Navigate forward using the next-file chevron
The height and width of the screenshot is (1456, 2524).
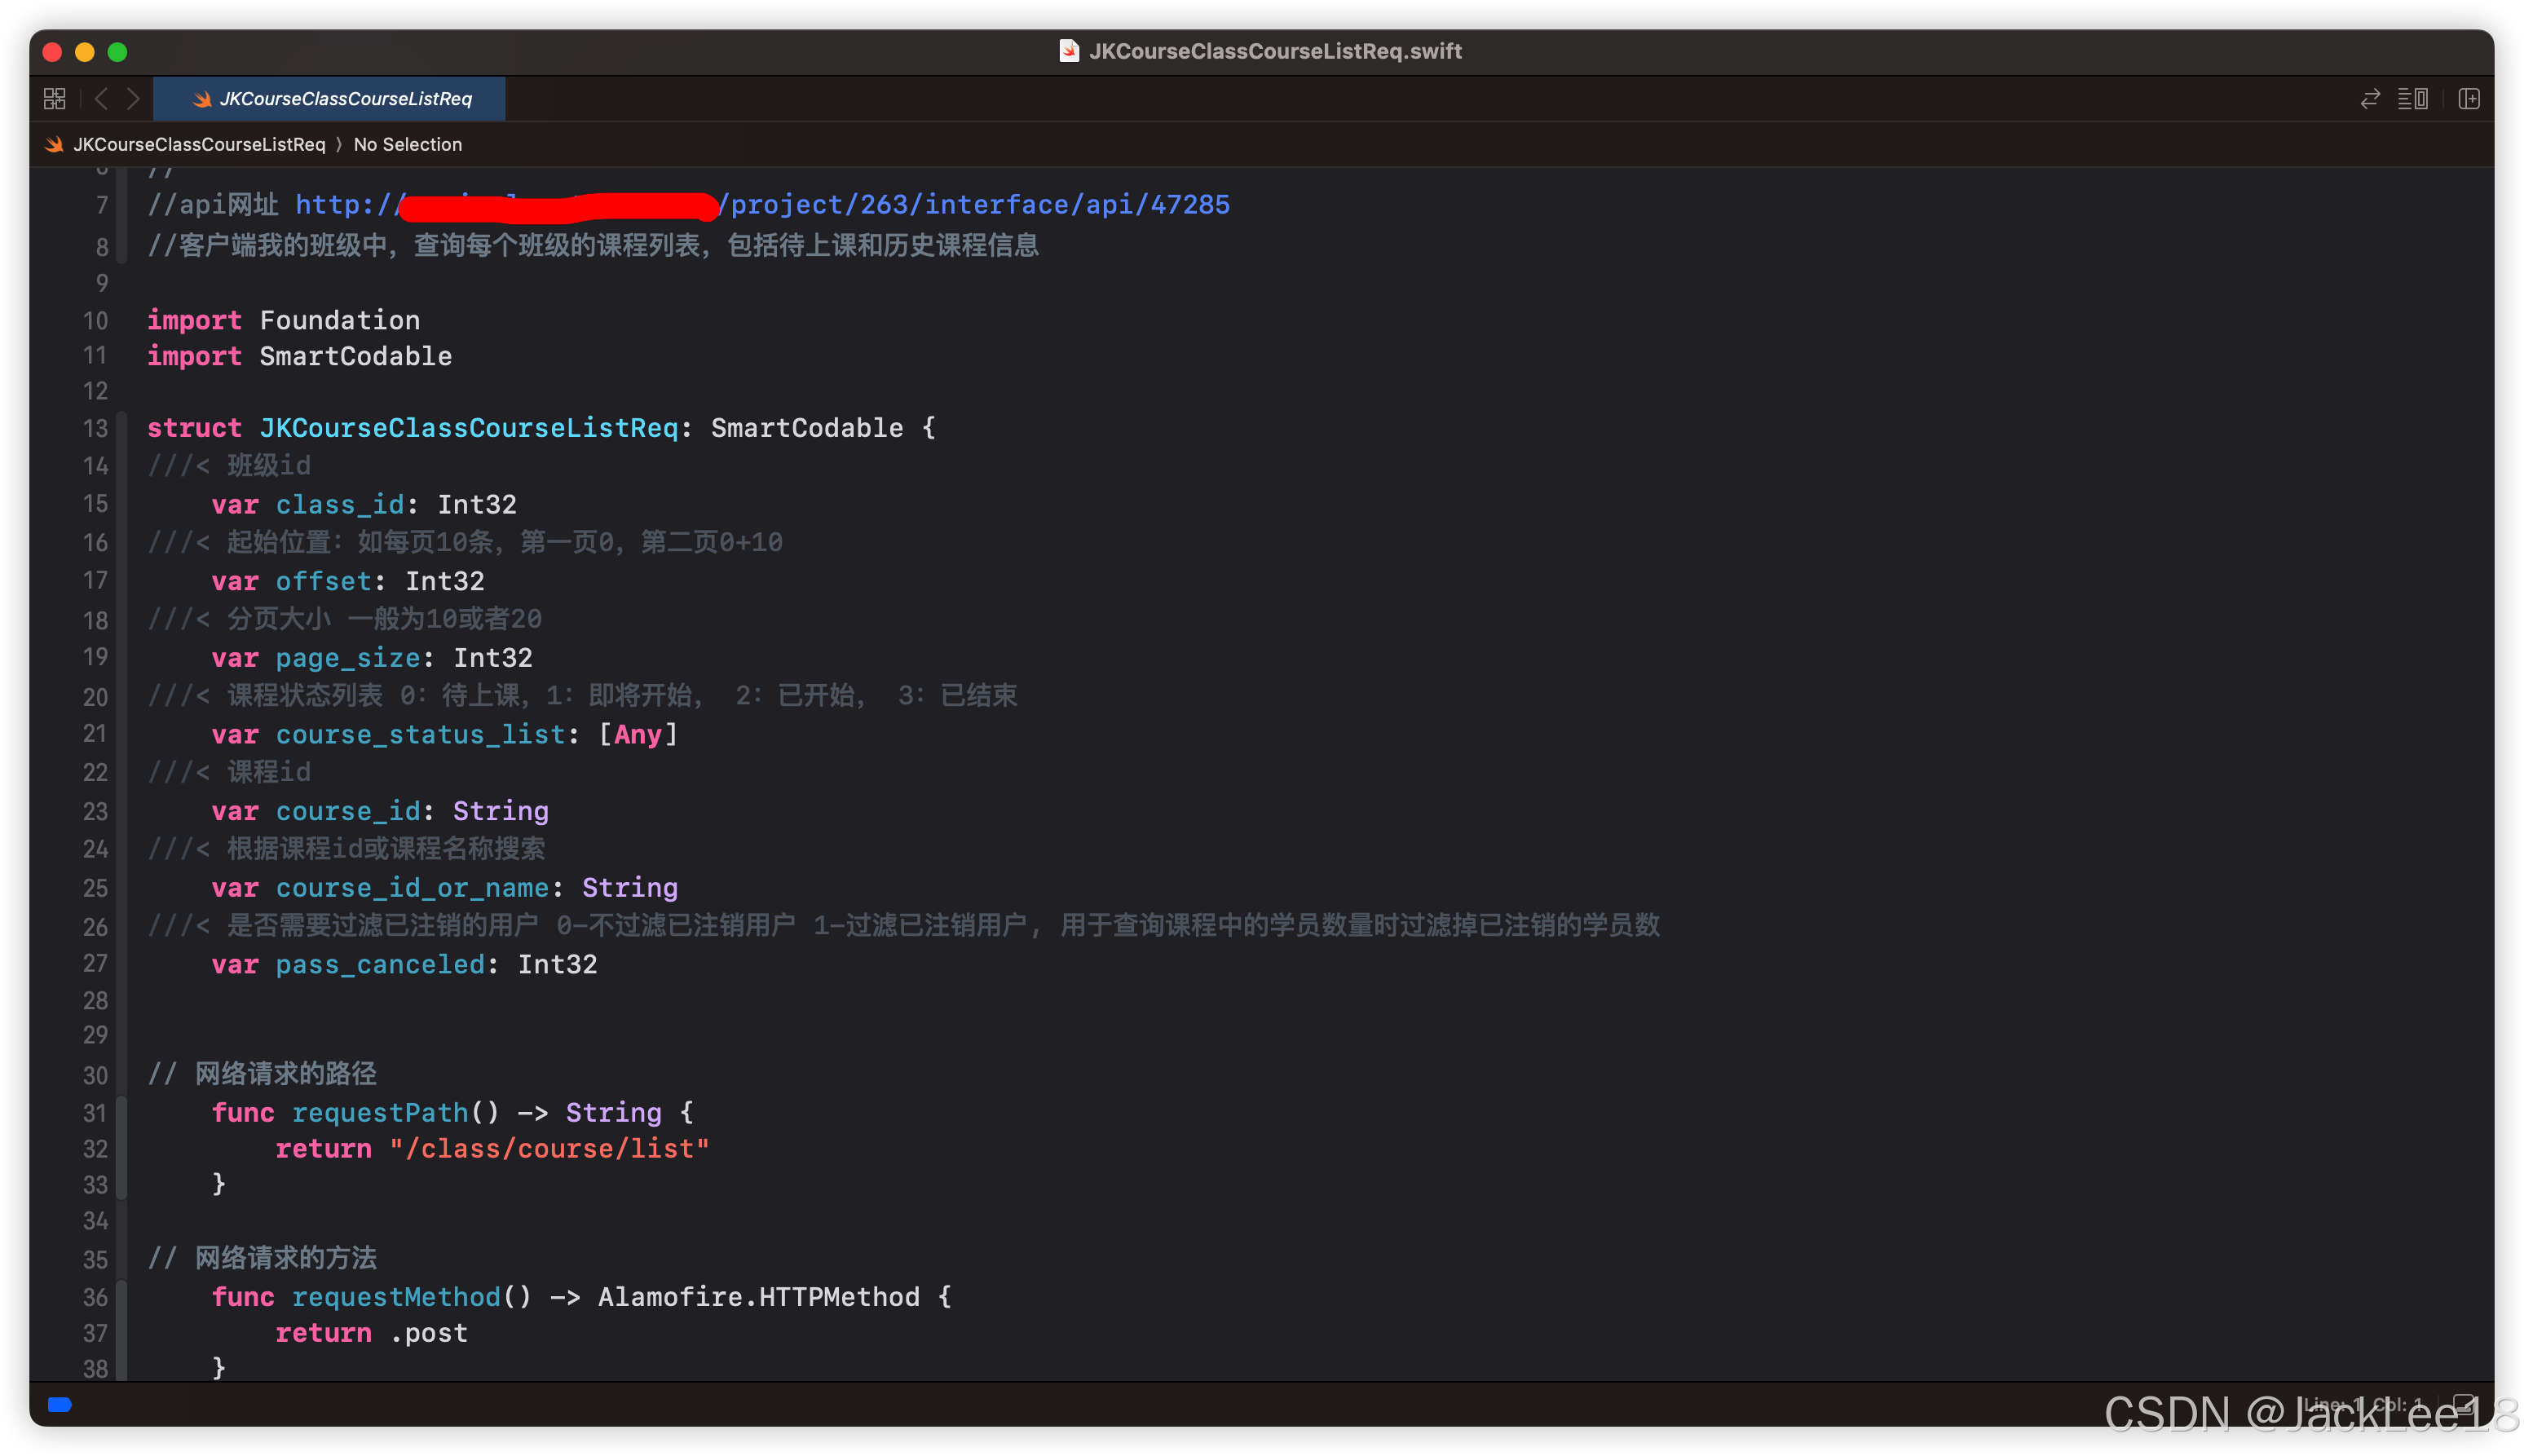pos(134,98)
